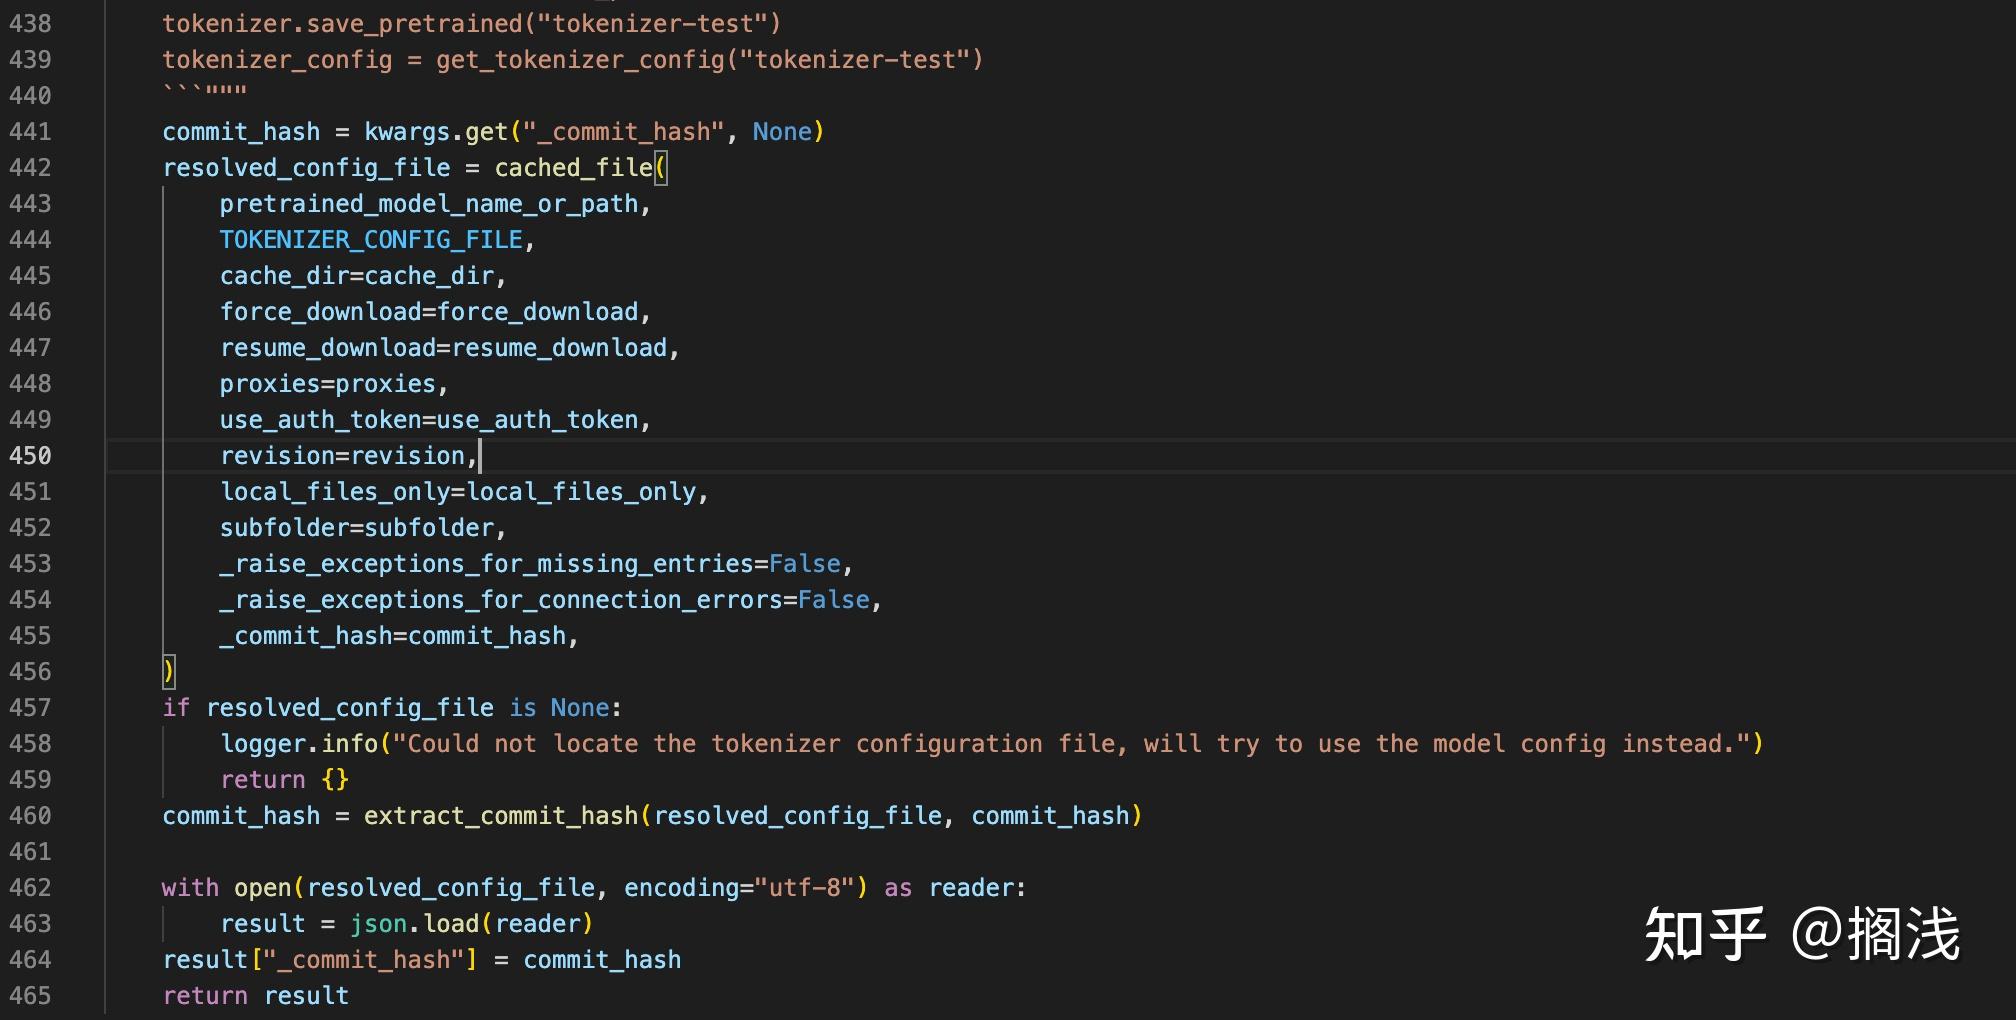Click the extract_commit_hash call on line 460
Screen dimensions: 2016x1020
(x=500, y=815)
